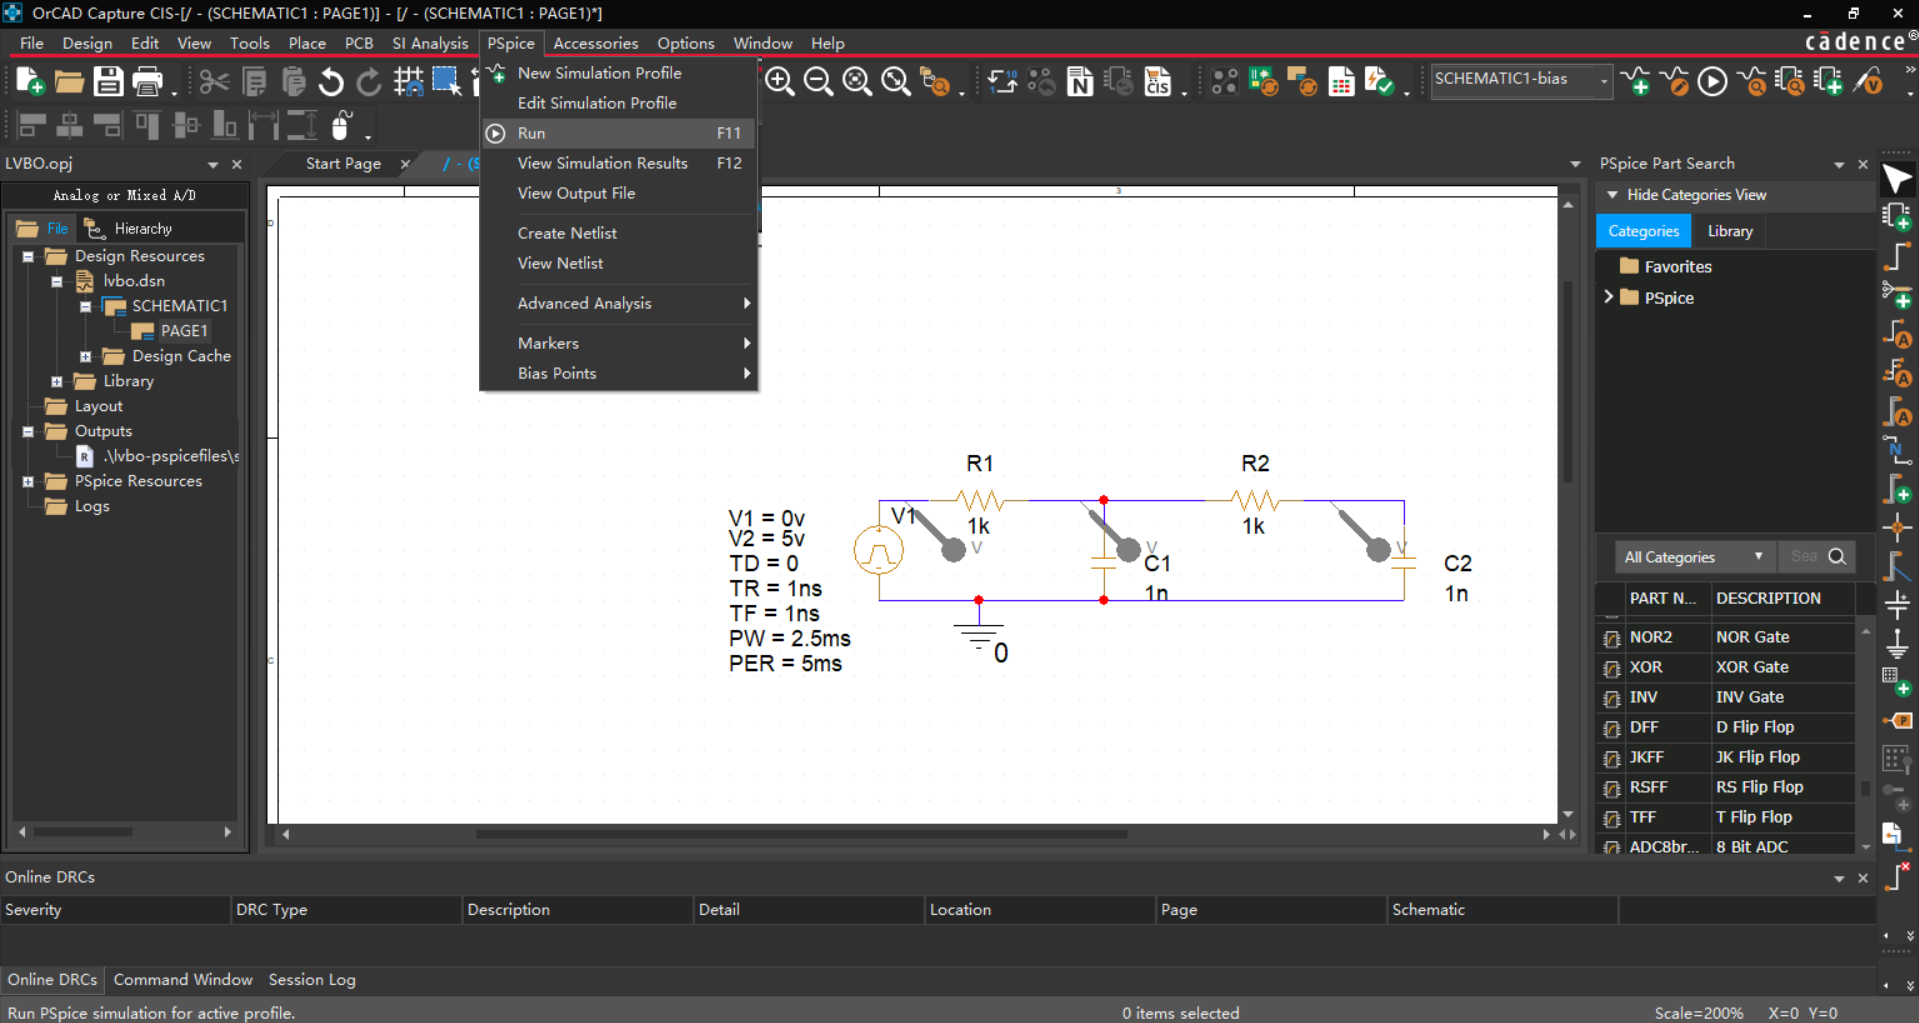Expand the Library folder node
Image resolution: width=1919 pixels, height=1023 pixels.
57,382
